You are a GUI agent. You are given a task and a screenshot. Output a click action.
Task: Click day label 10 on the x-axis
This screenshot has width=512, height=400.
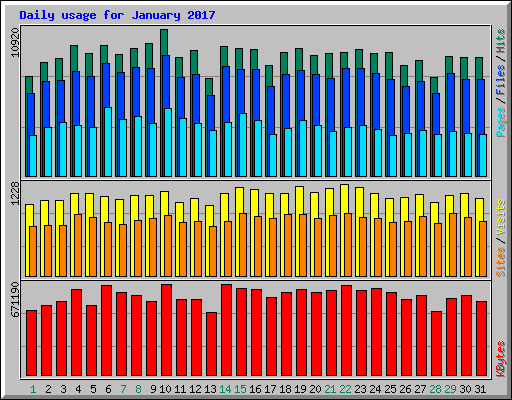(165, 389)
